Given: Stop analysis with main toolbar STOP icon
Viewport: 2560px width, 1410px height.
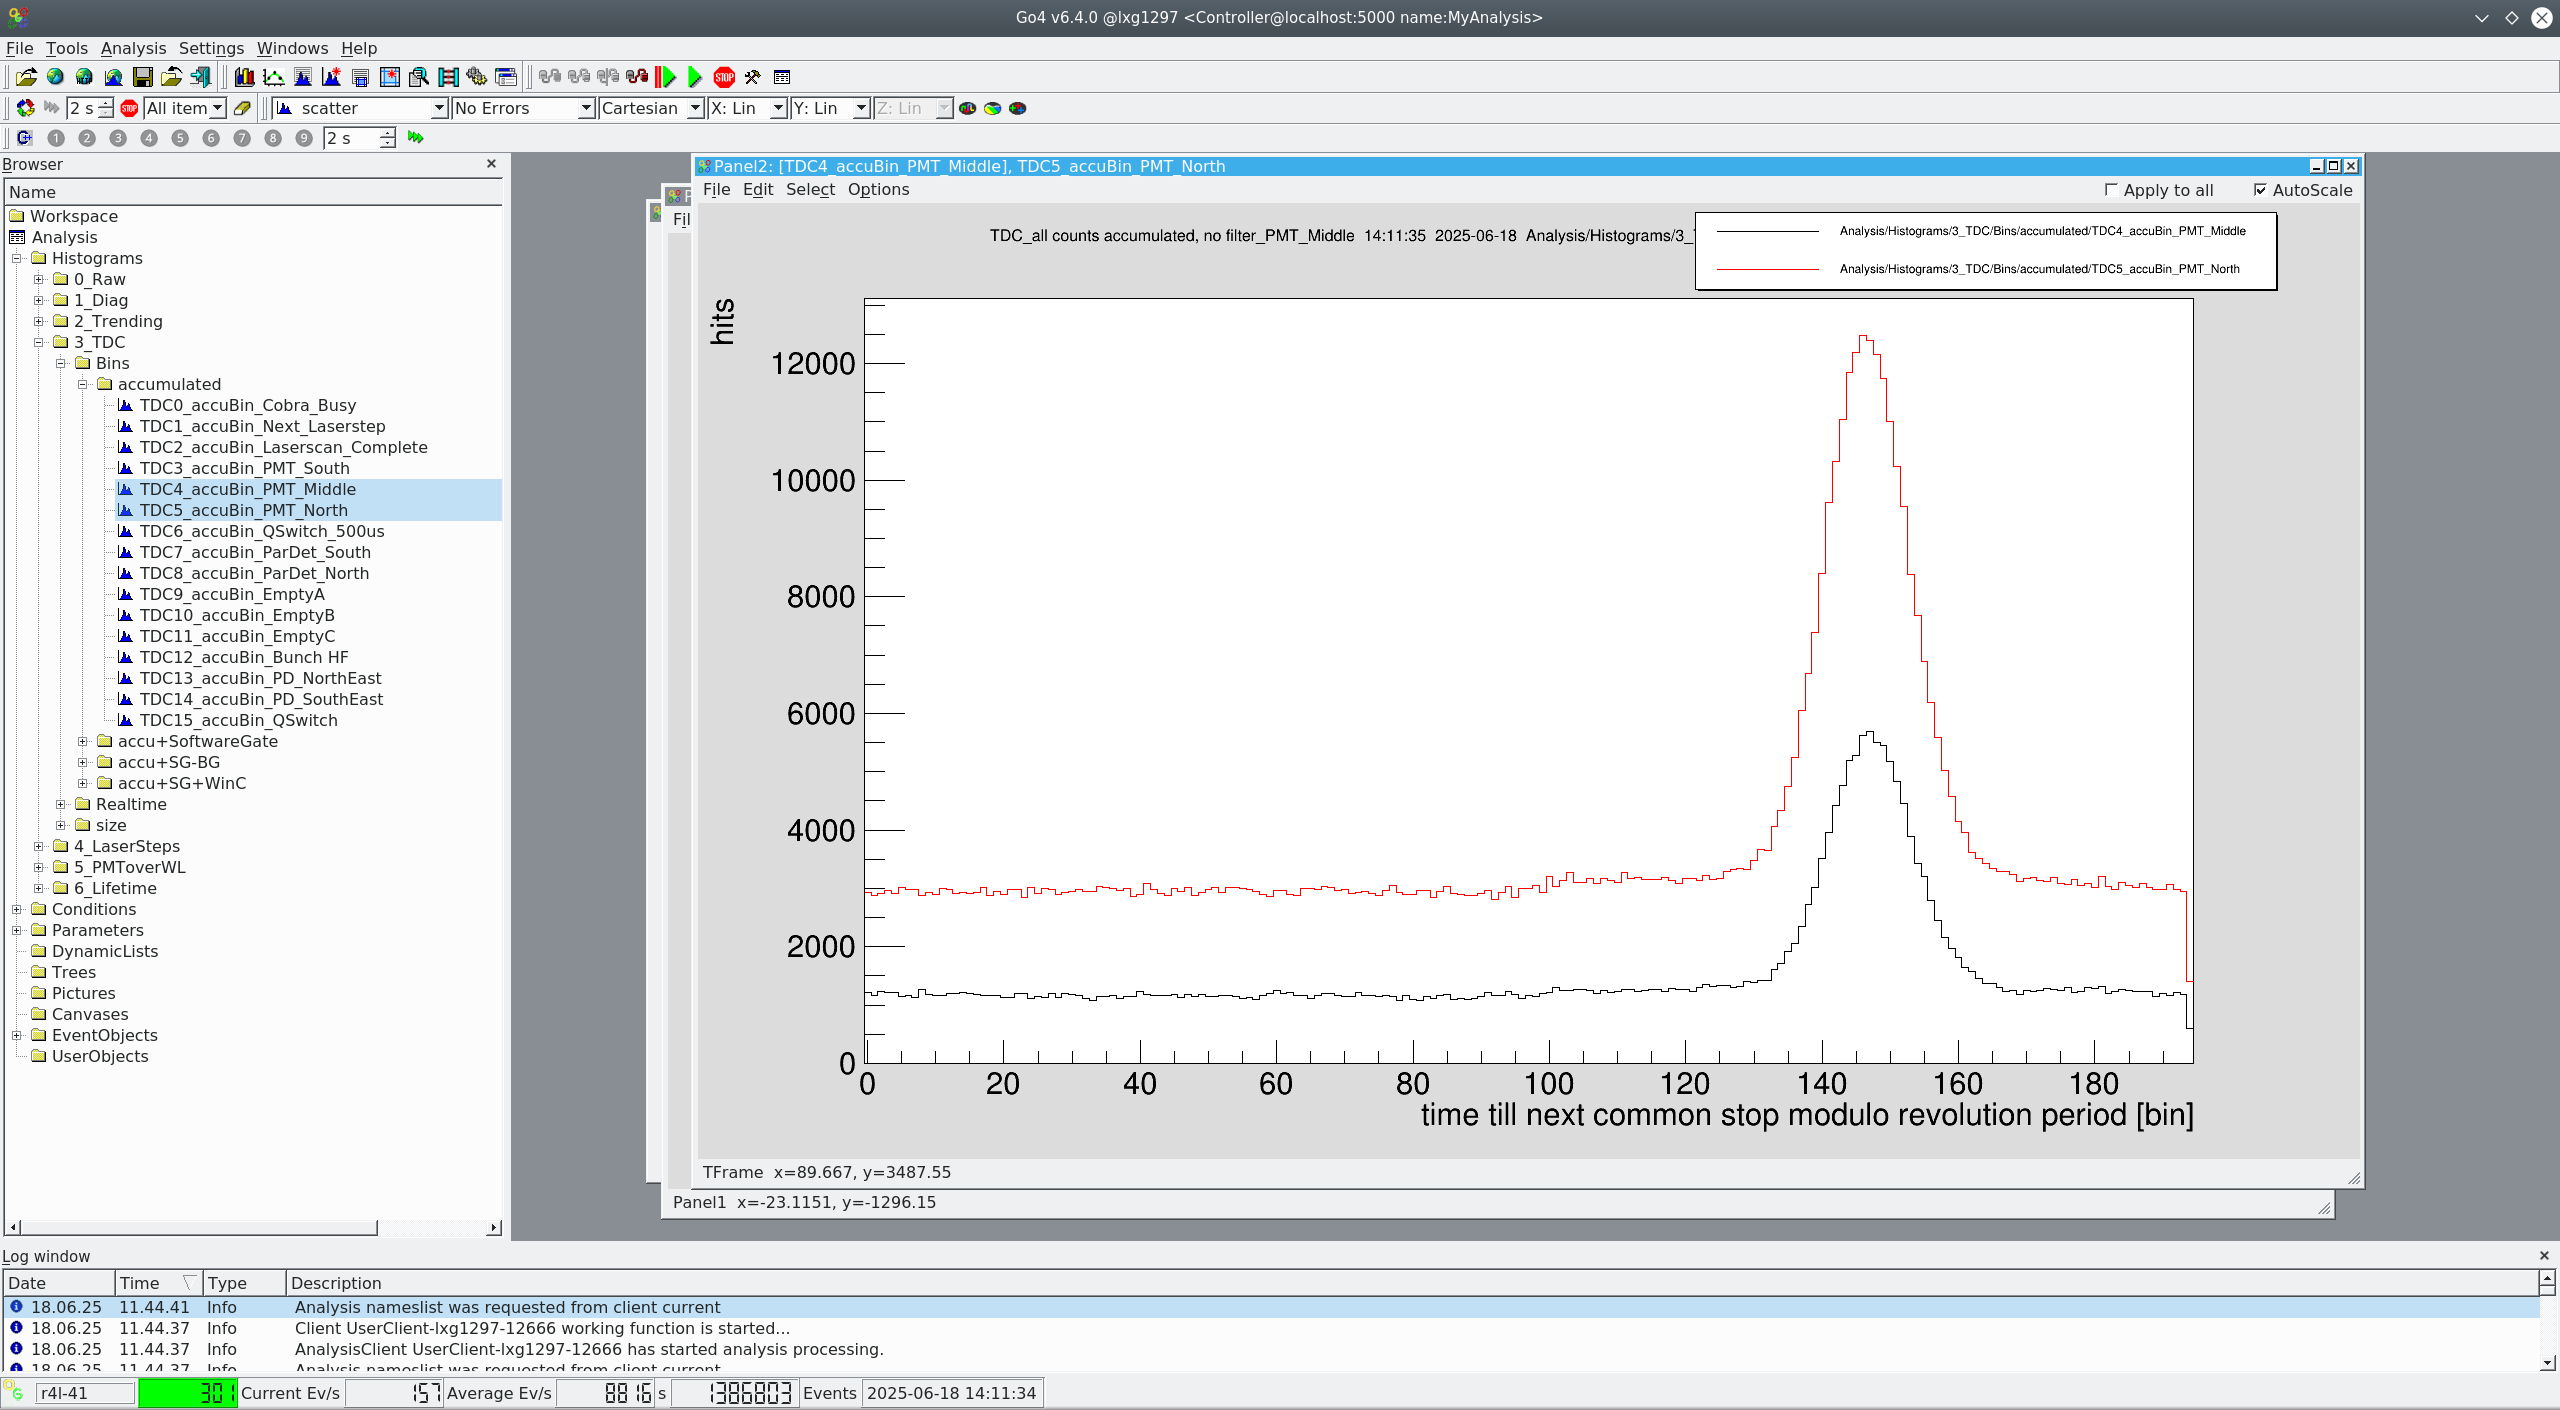Looking at the screenshot, I should [724, 77].
